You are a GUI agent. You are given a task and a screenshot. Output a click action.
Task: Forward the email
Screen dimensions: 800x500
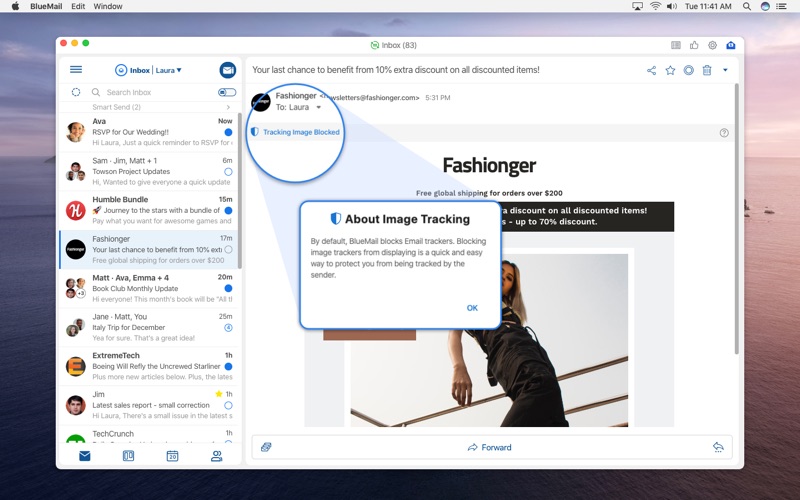tap(489, 447)
